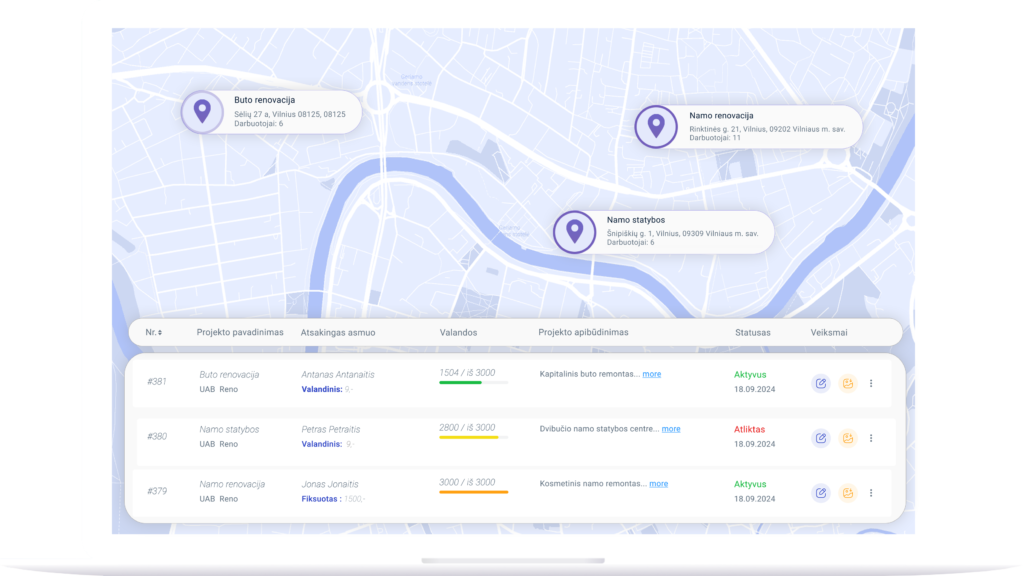Open kebab menu on Namo statybos row
Viewport: 1024px width, 576px height.
coord(871,437)
